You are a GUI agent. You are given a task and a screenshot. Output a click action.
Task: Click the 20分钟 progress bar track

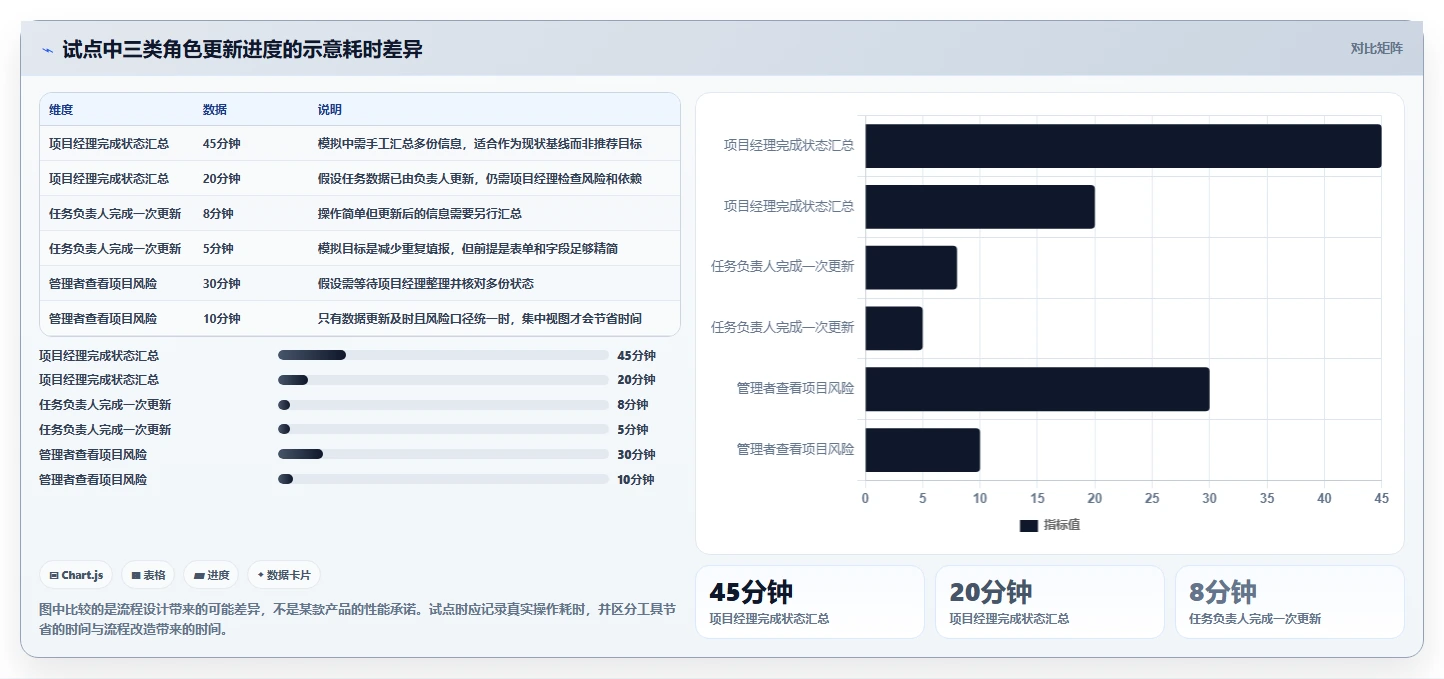pos(443,380)
